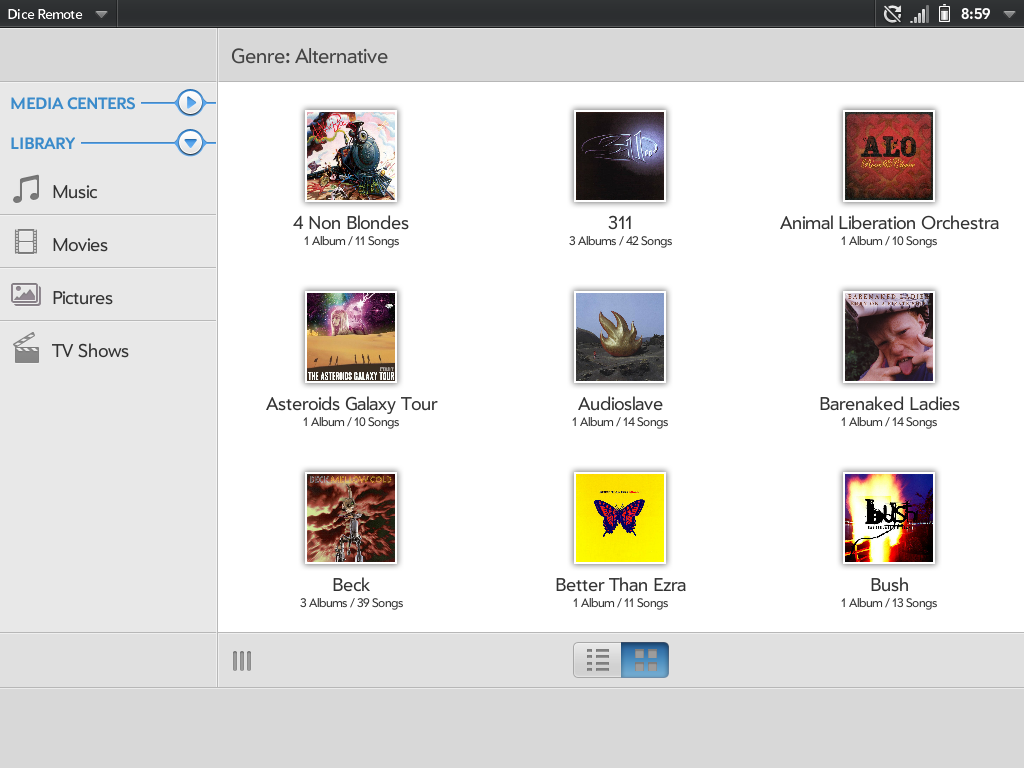Tap the battery icon in status bar

pos(944,14)
